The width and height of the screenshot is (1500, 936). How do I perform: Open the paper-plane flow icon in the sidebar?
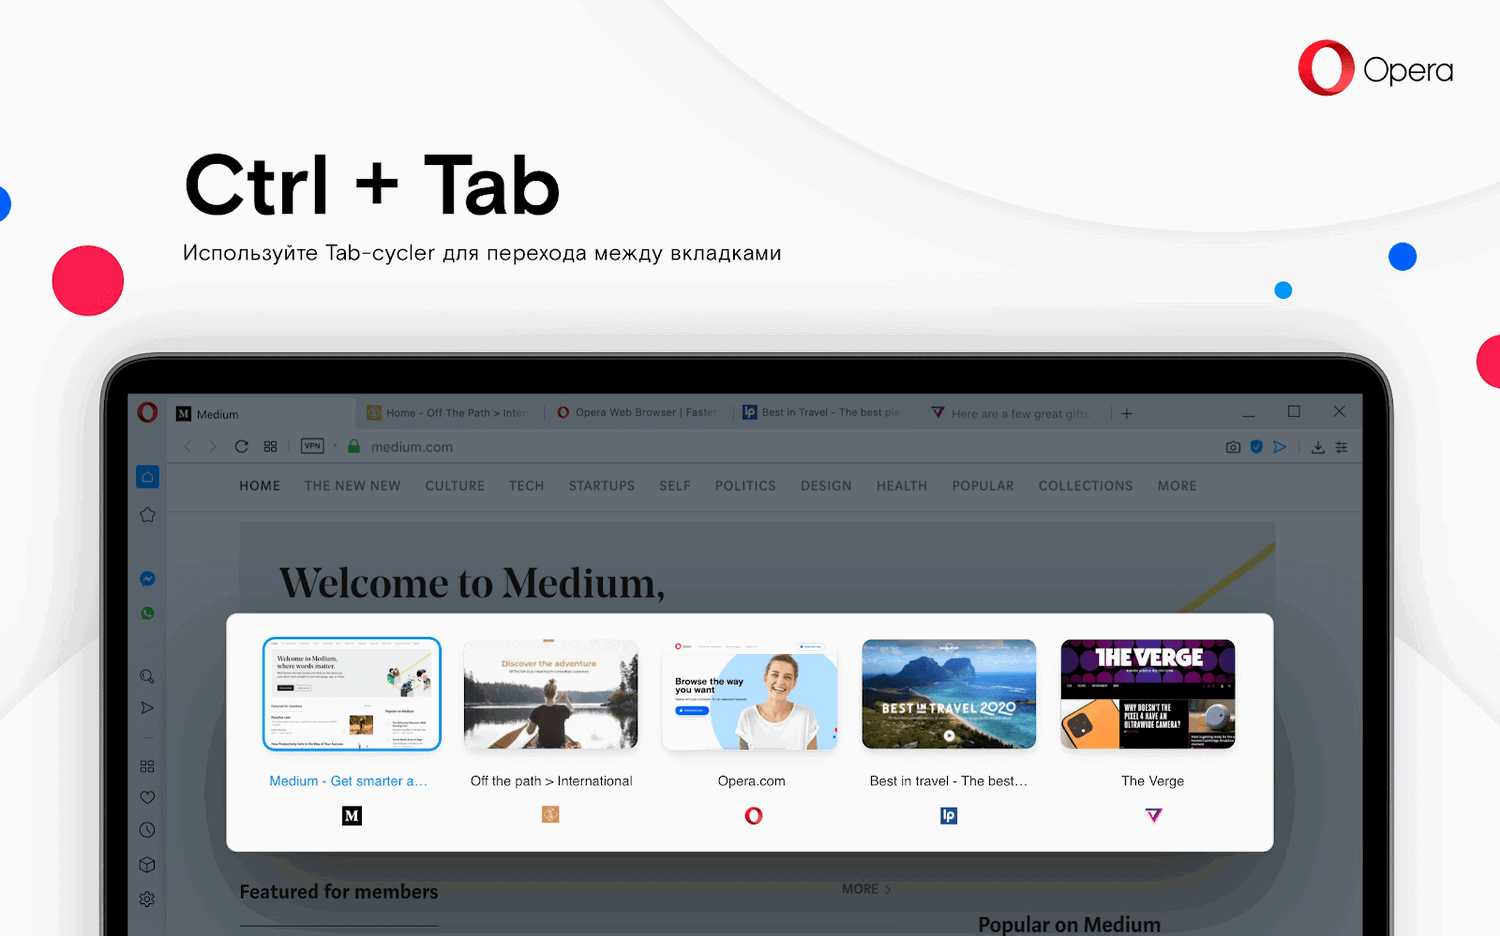[147, 708]
